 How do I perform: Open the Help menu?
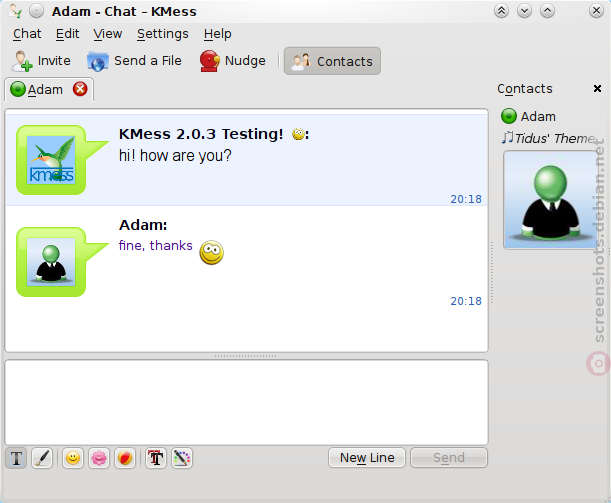(x=217, y=34)
